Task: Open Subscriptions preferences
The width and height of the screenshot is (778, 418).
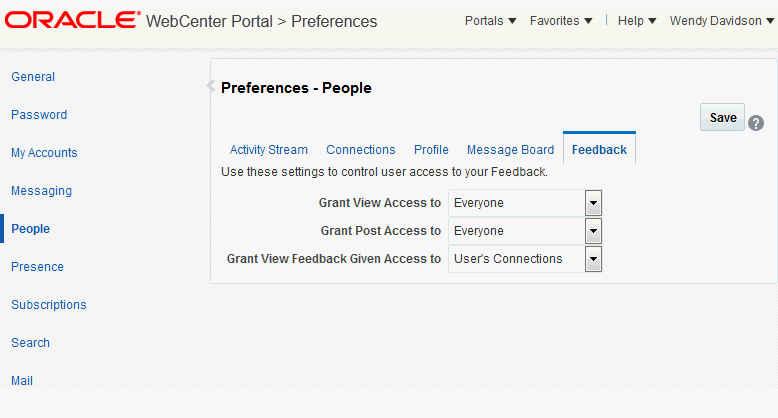Action: 49,305
